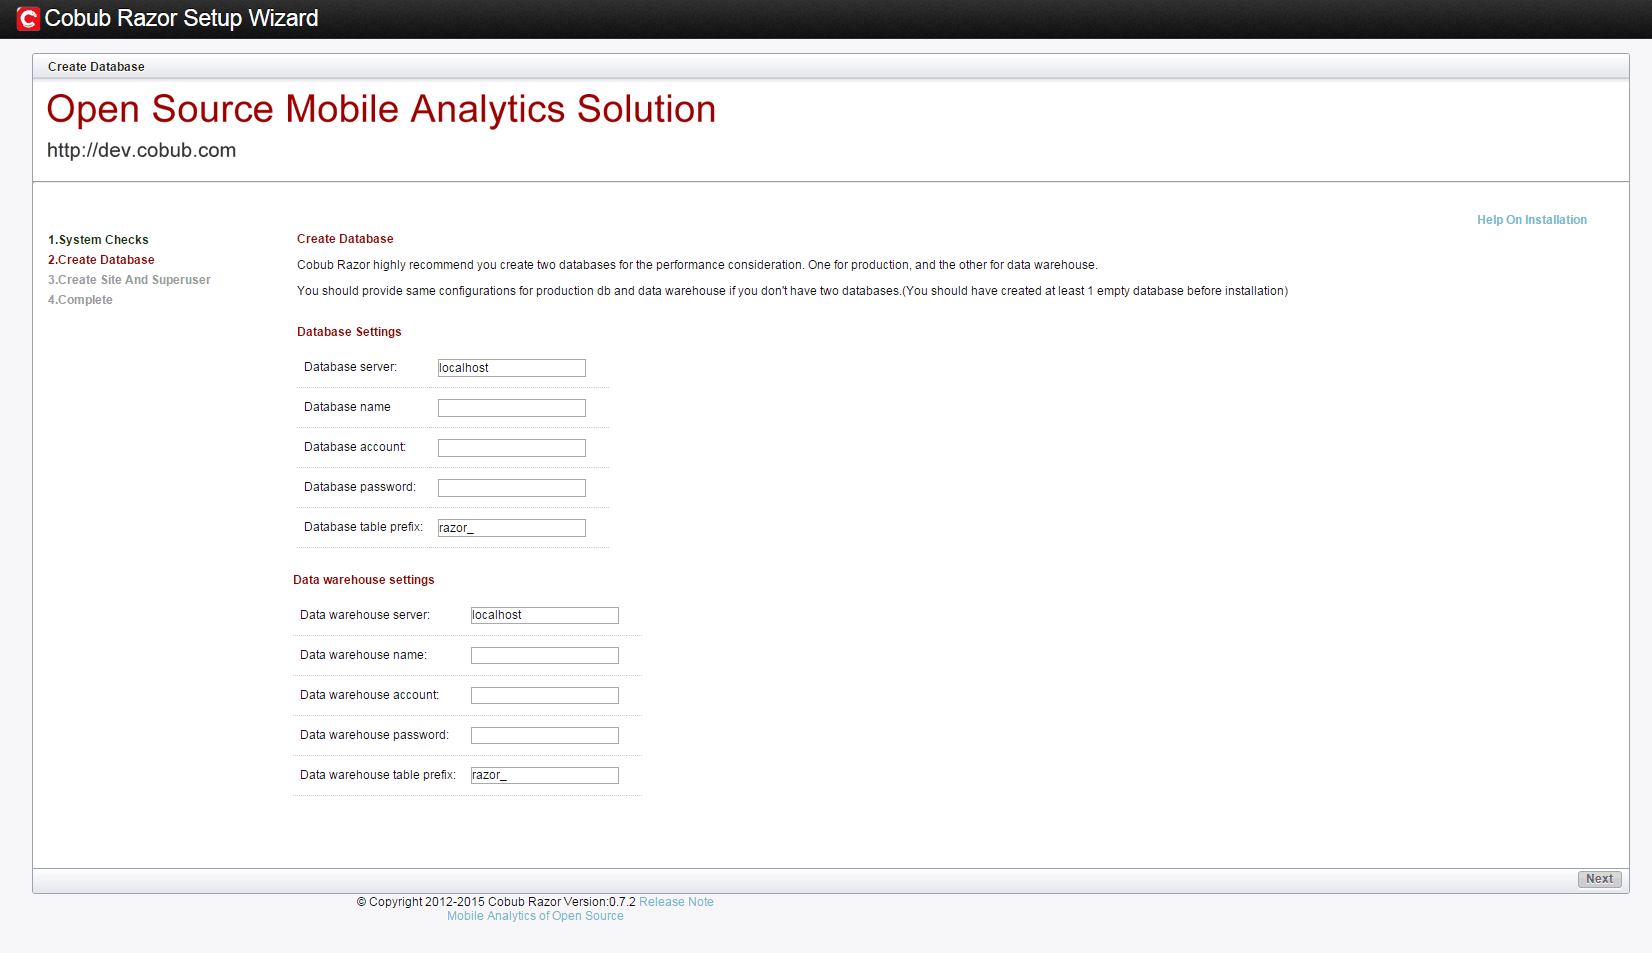Focus the Database account input field

tap(511, 448)
